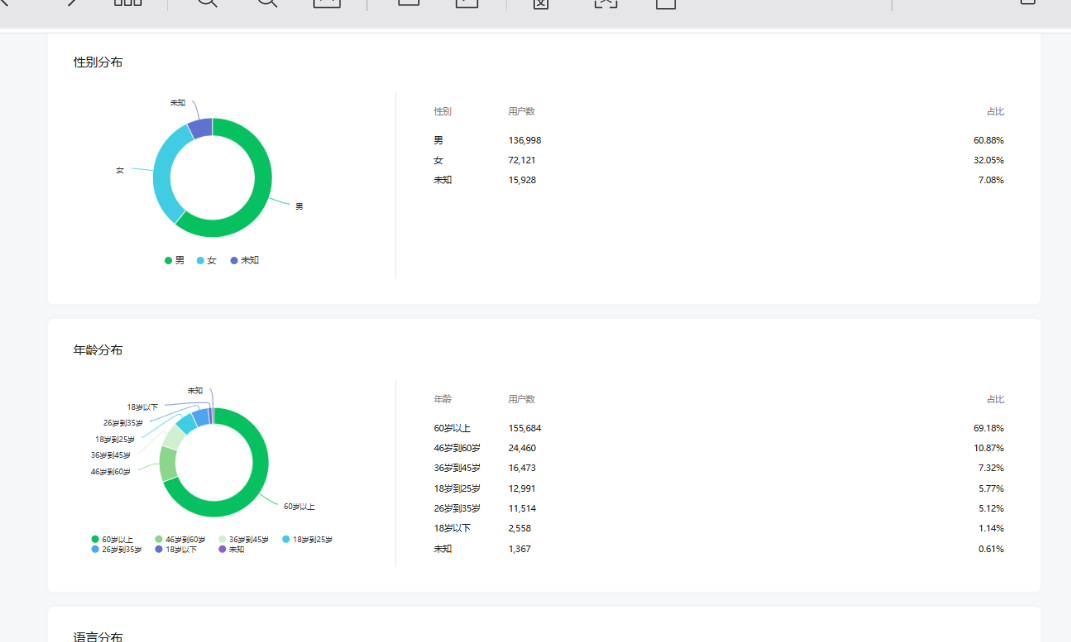Image resolution: width=1071 pixels, height=642 pixels.
Task: Toggle the 36岁到45岁 legend entry
Action: (x=244, y=540)
